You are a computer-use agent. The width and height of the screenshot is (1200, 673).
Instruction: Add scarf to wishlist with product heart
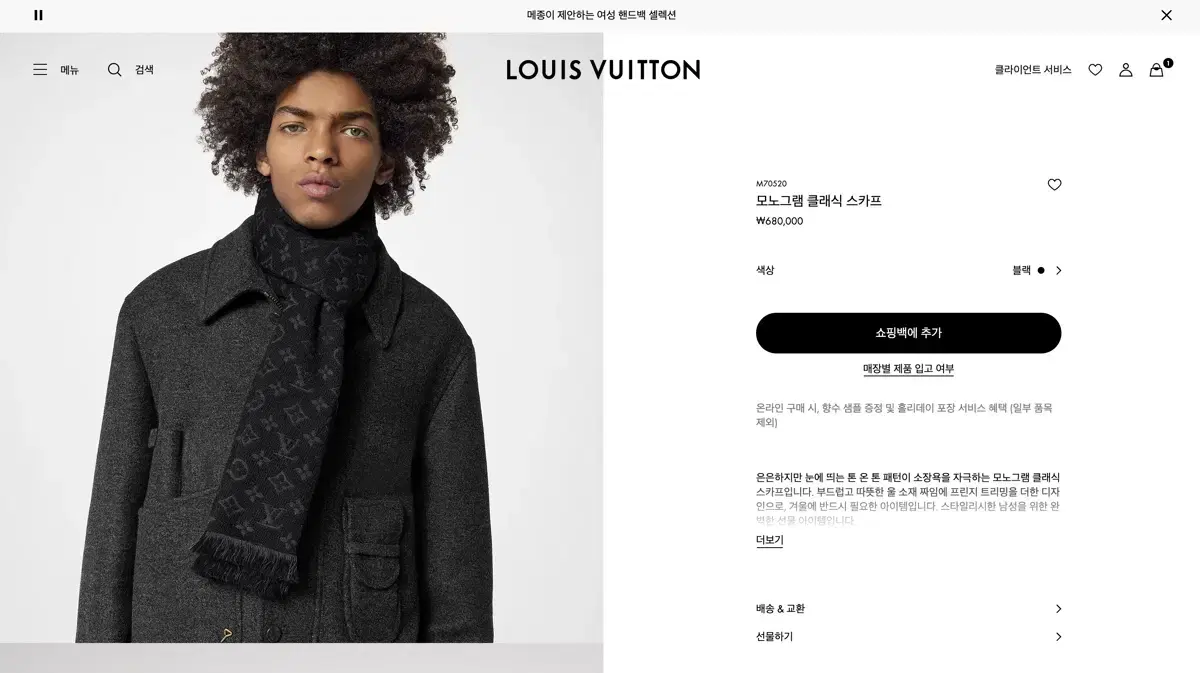coord(1054,185)
